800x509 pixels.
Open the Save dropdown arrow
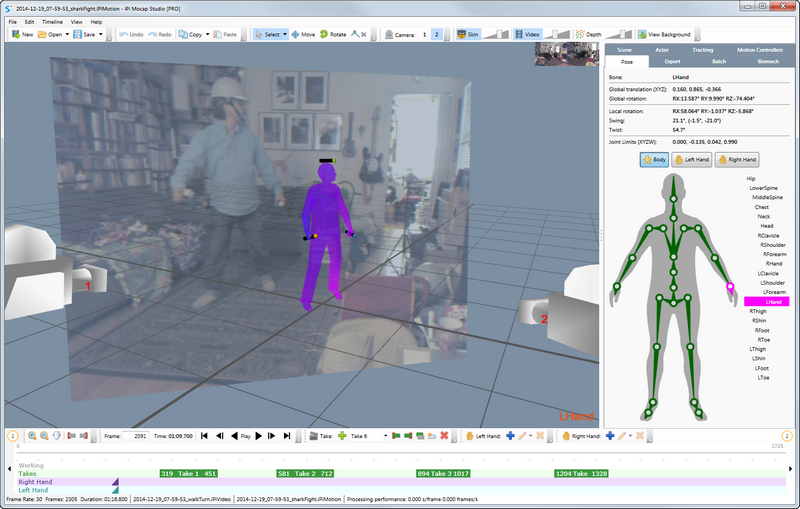coord(101,34)
